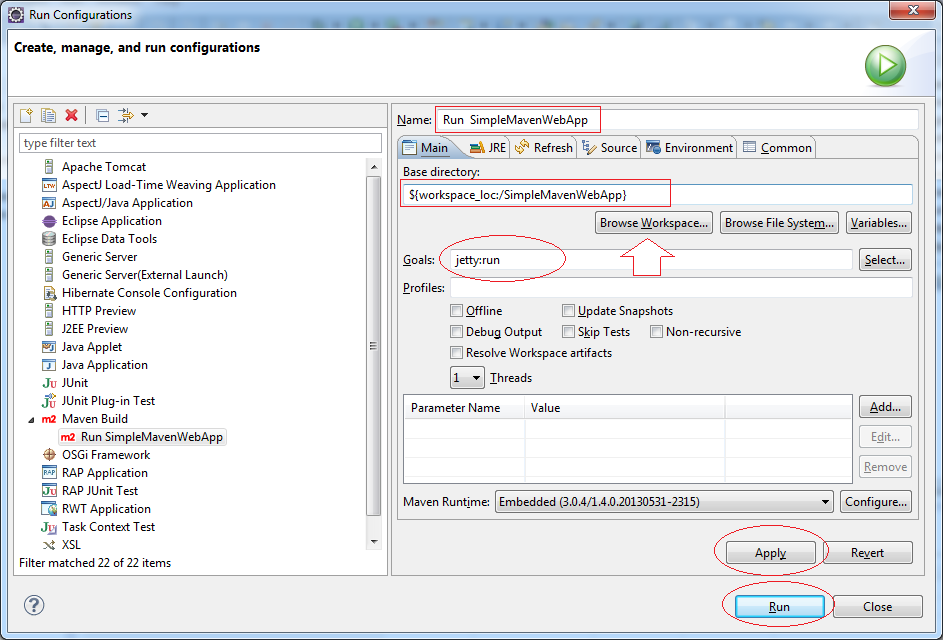Image resolution: width=943 pixels, height=640 pixels.
Task: Click the Collapse All icon
Action: [103, 115]
